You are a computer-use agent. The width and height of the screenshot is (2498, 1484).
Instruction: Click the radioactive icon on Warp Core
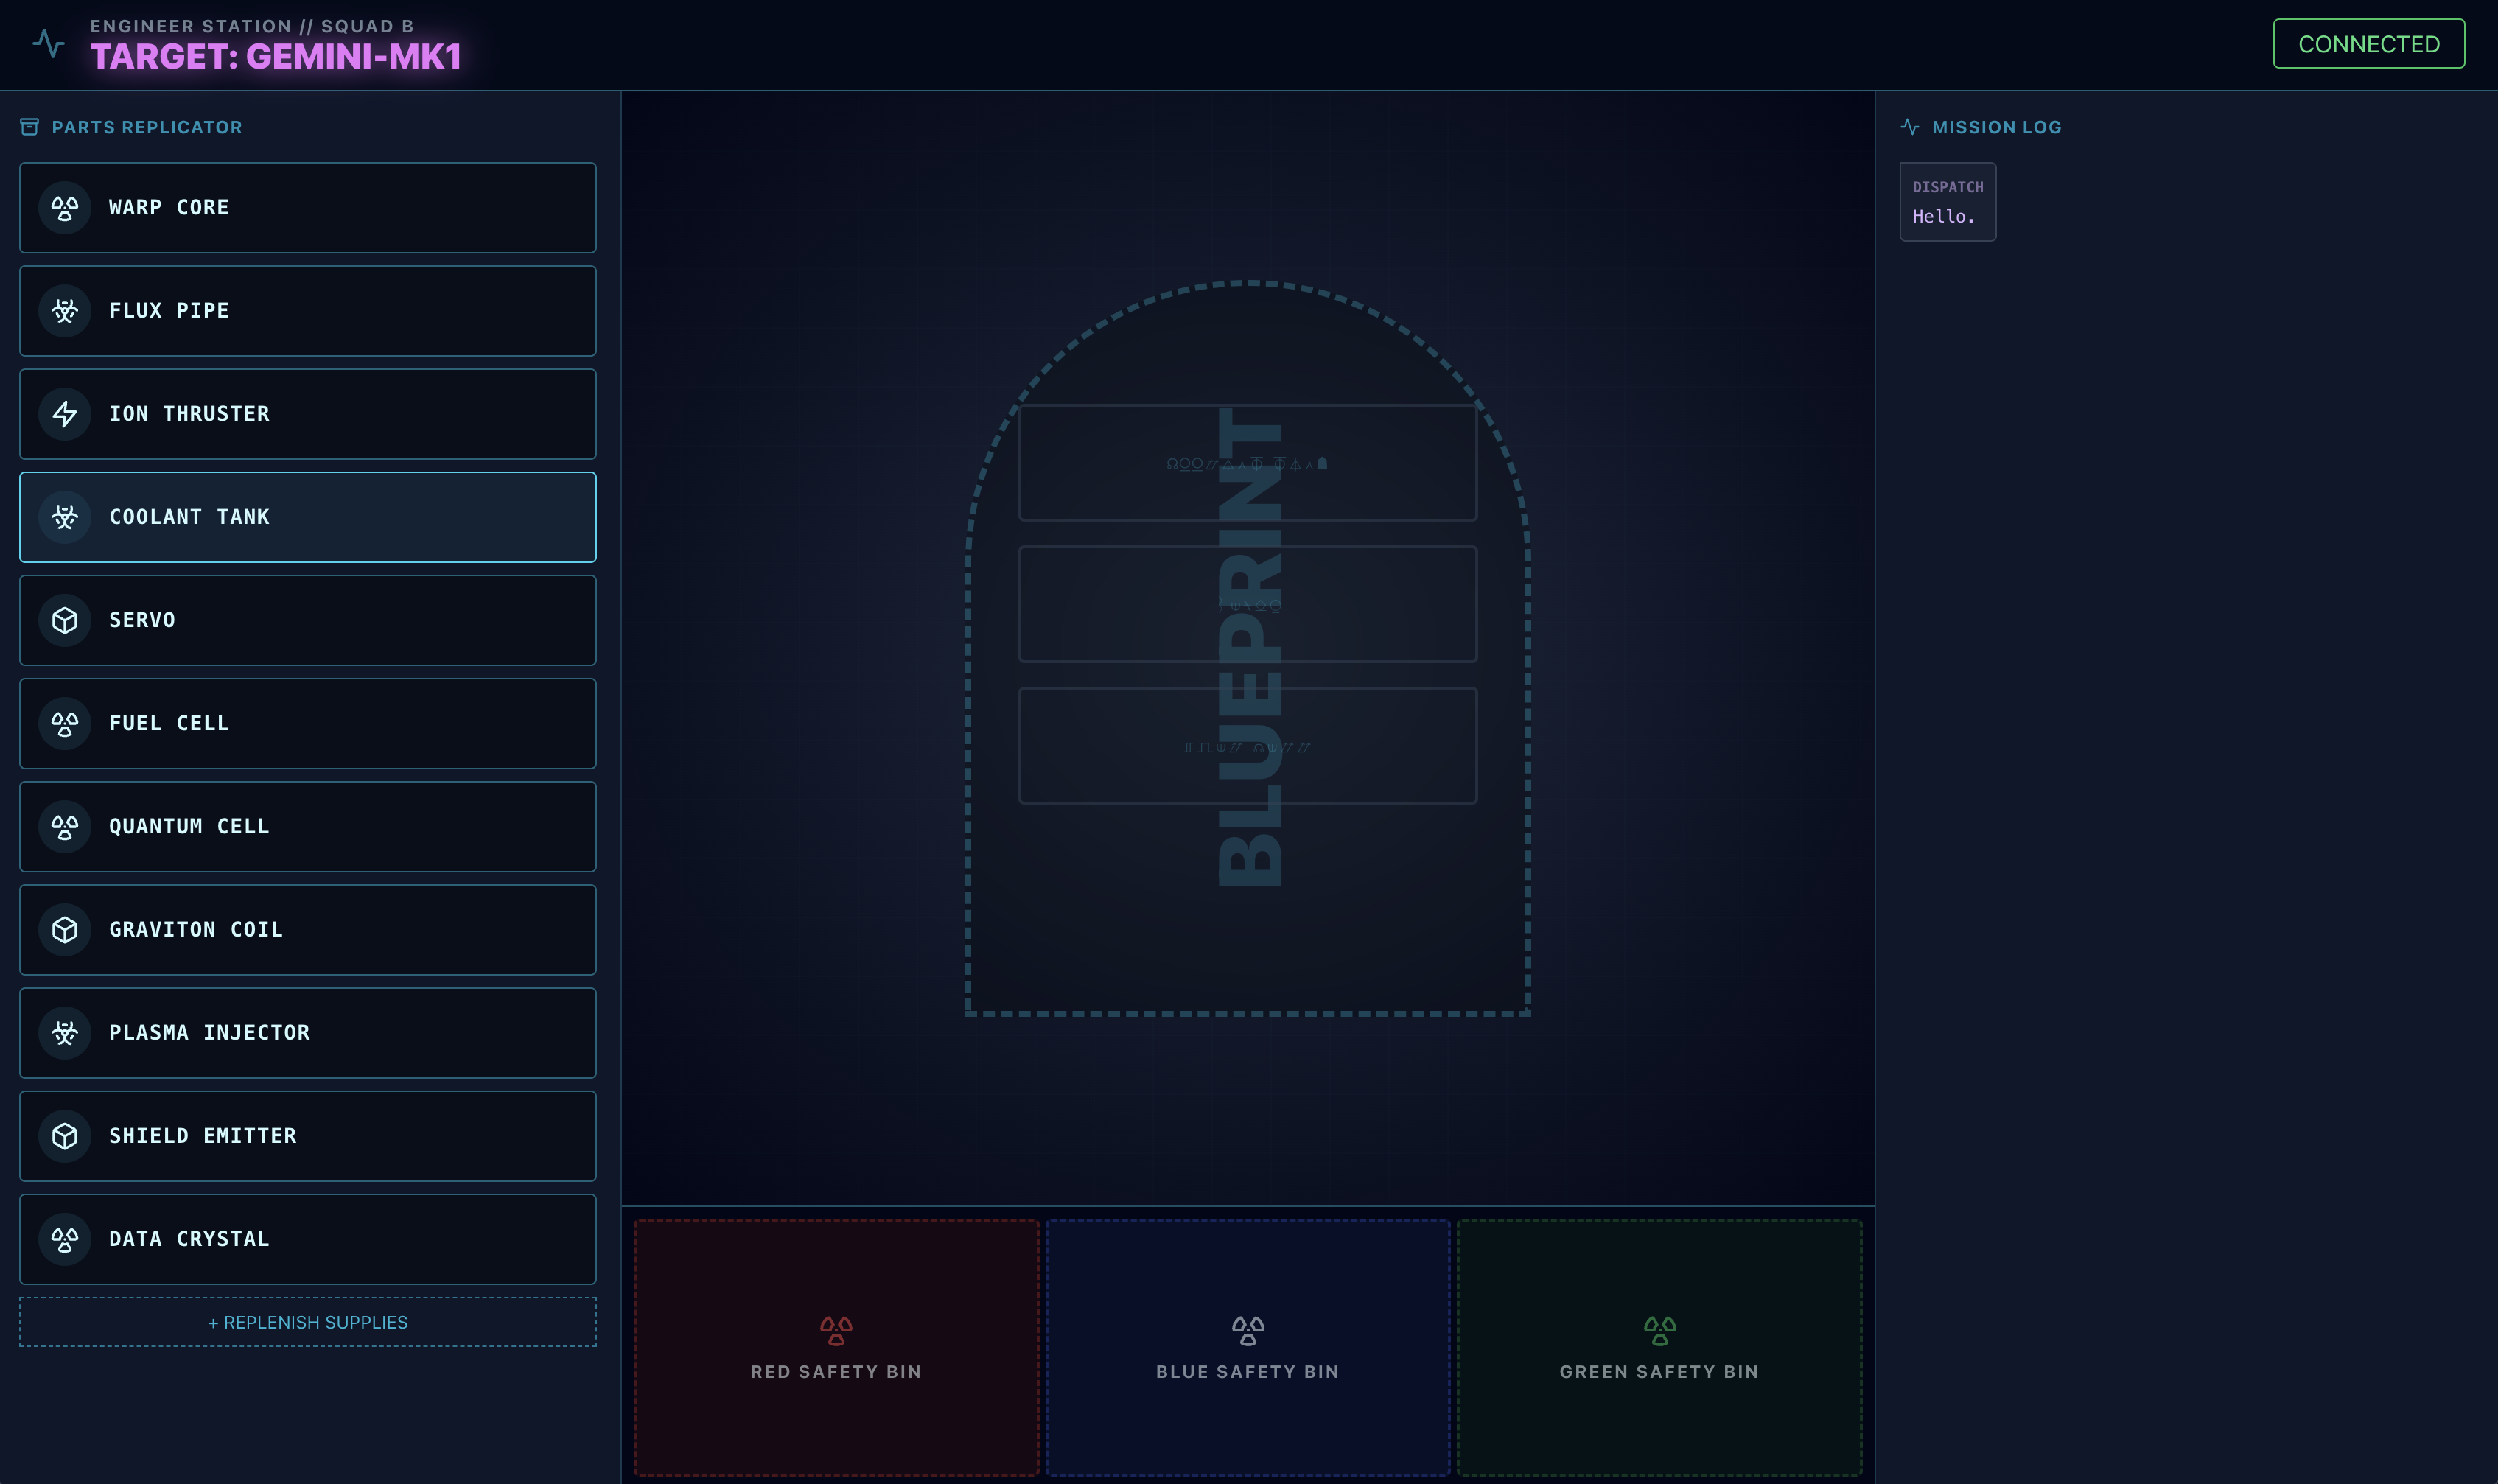click(x=64, y=207)
